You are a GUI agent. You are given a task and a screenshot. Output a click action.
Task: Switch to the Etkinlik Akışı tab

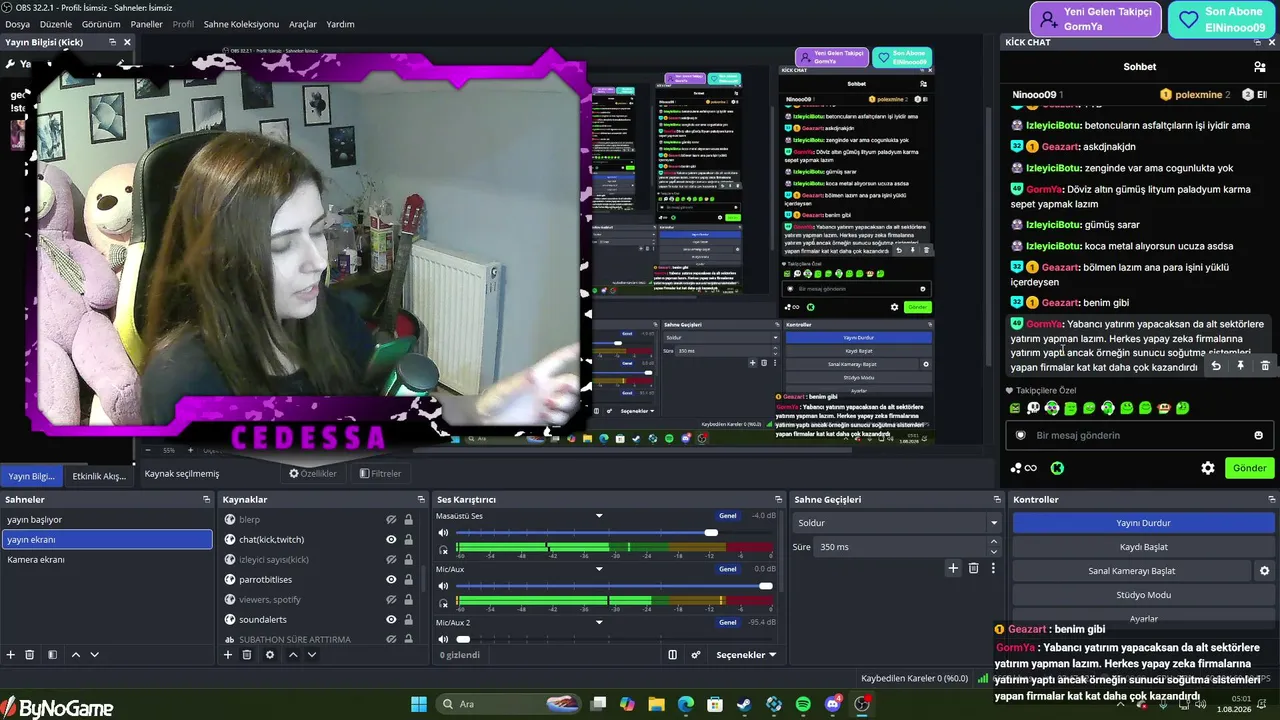coord(99,476)
